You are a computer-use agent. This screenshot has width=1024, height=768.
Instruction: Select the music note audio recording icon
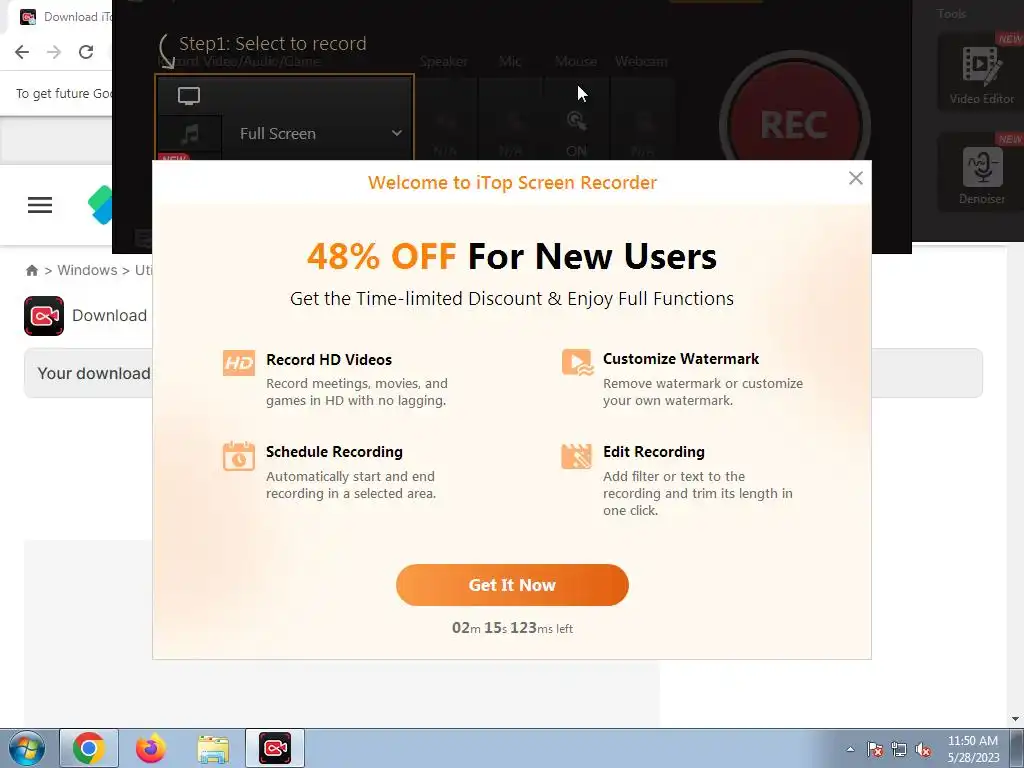tap(190, 135)
